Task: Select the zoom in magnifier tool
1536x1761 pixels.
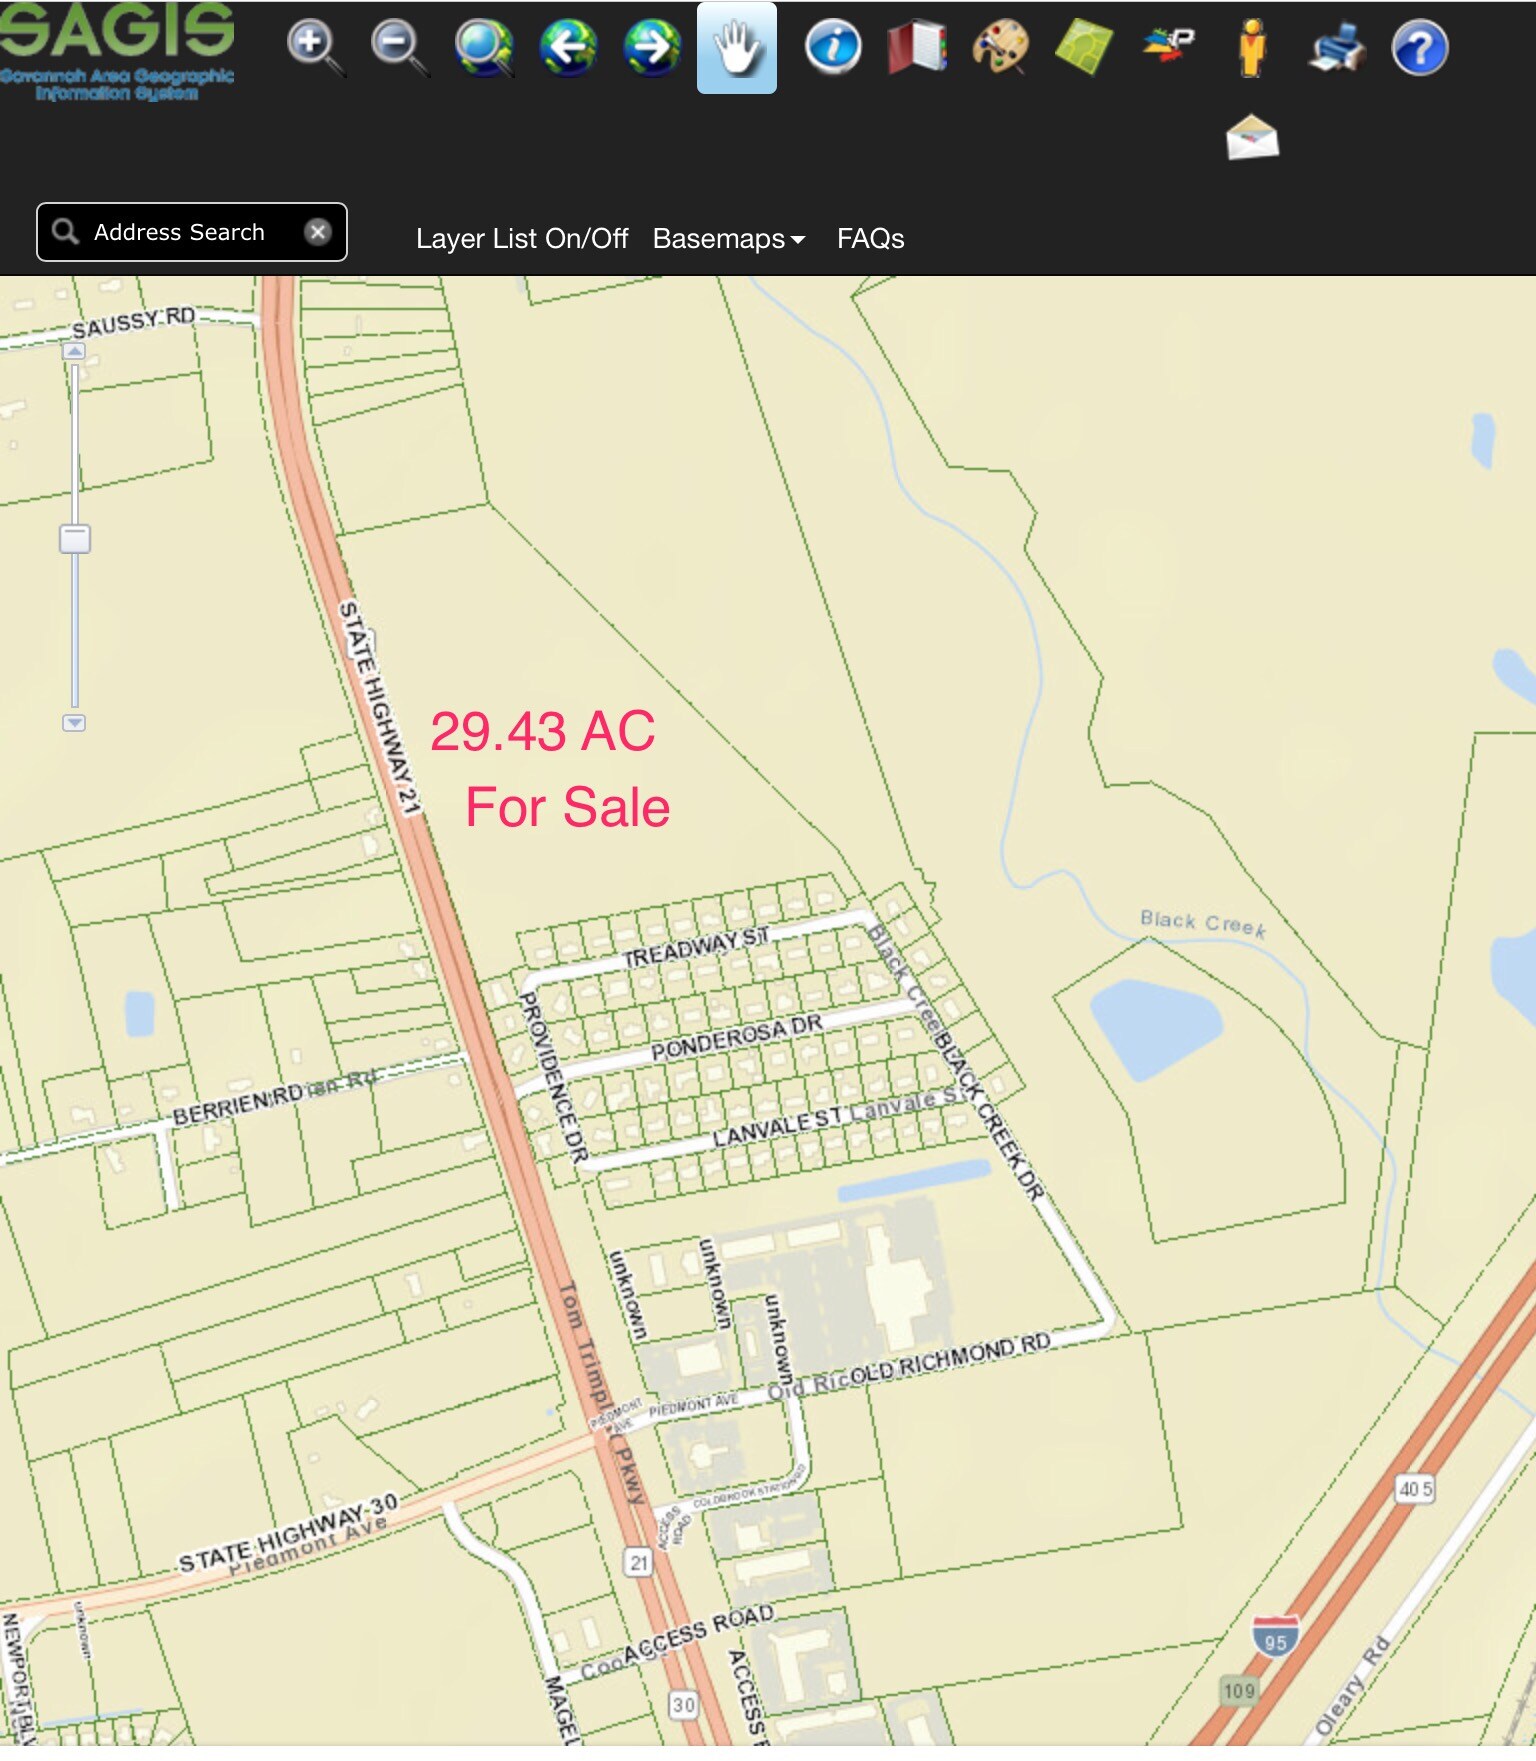Action: pyautogui.click(x=314, y=47)
